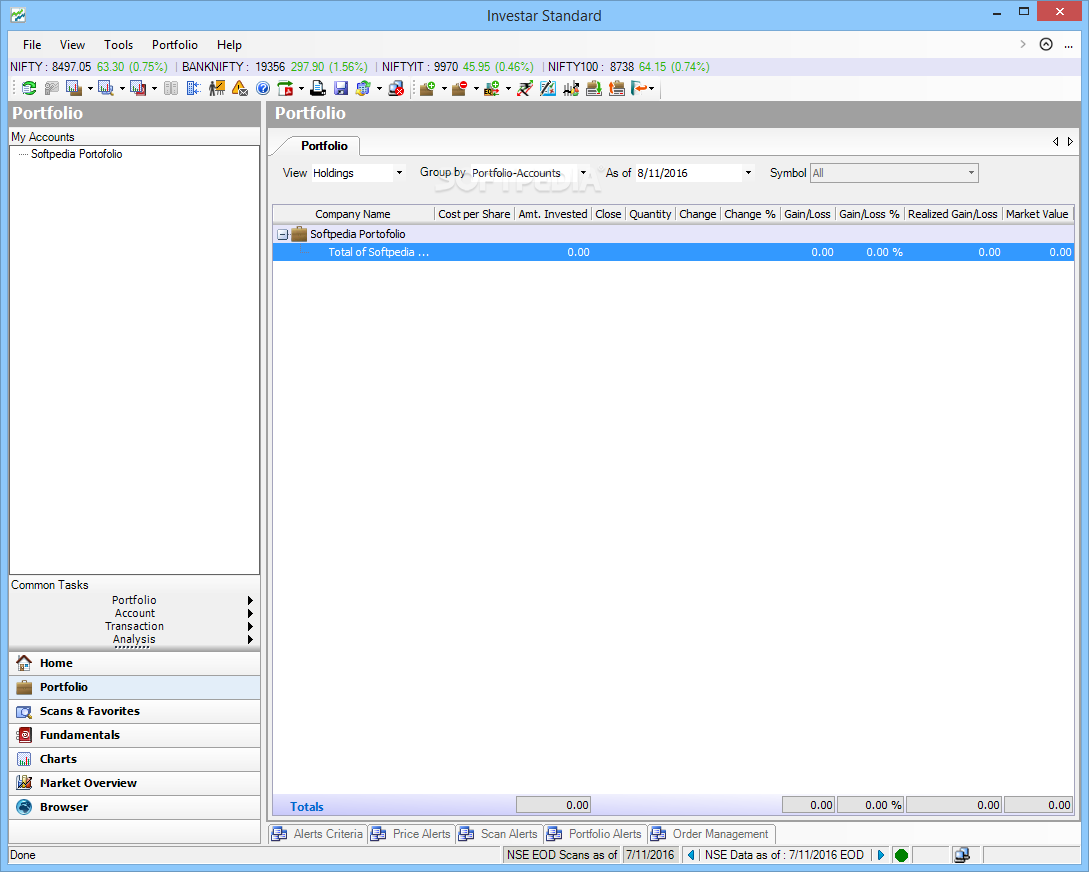Click the blue column-arrange toolbar icon

[194, 88]
